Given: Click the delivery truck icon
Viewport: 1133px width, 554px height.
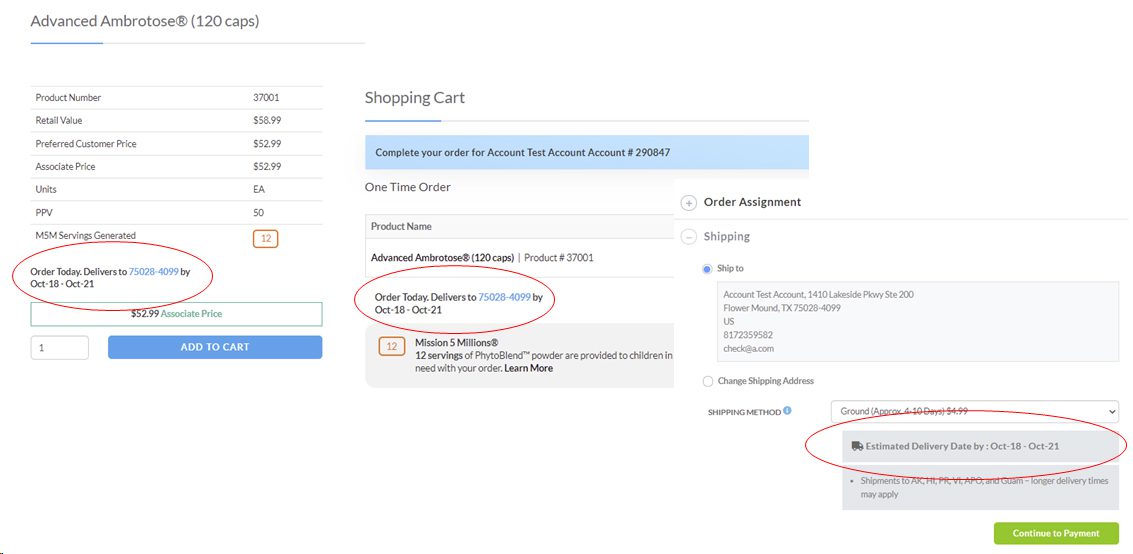Looking at the screenshot, I should tap(857, 446).
